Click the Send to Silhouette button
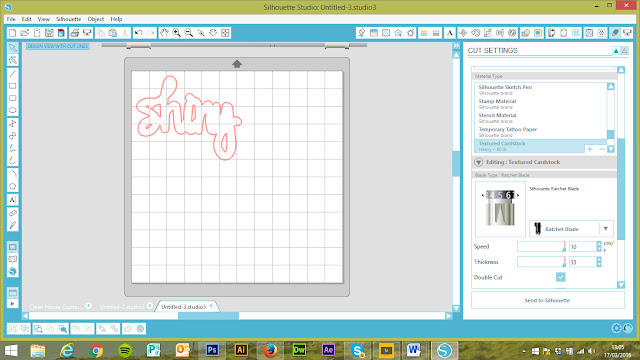The image size is (640, 360). pyautogui.click(x=547, y=300)
